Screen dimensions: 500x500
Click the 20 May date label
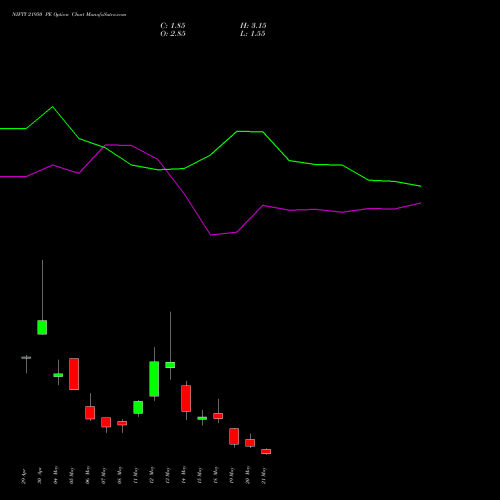248,475
